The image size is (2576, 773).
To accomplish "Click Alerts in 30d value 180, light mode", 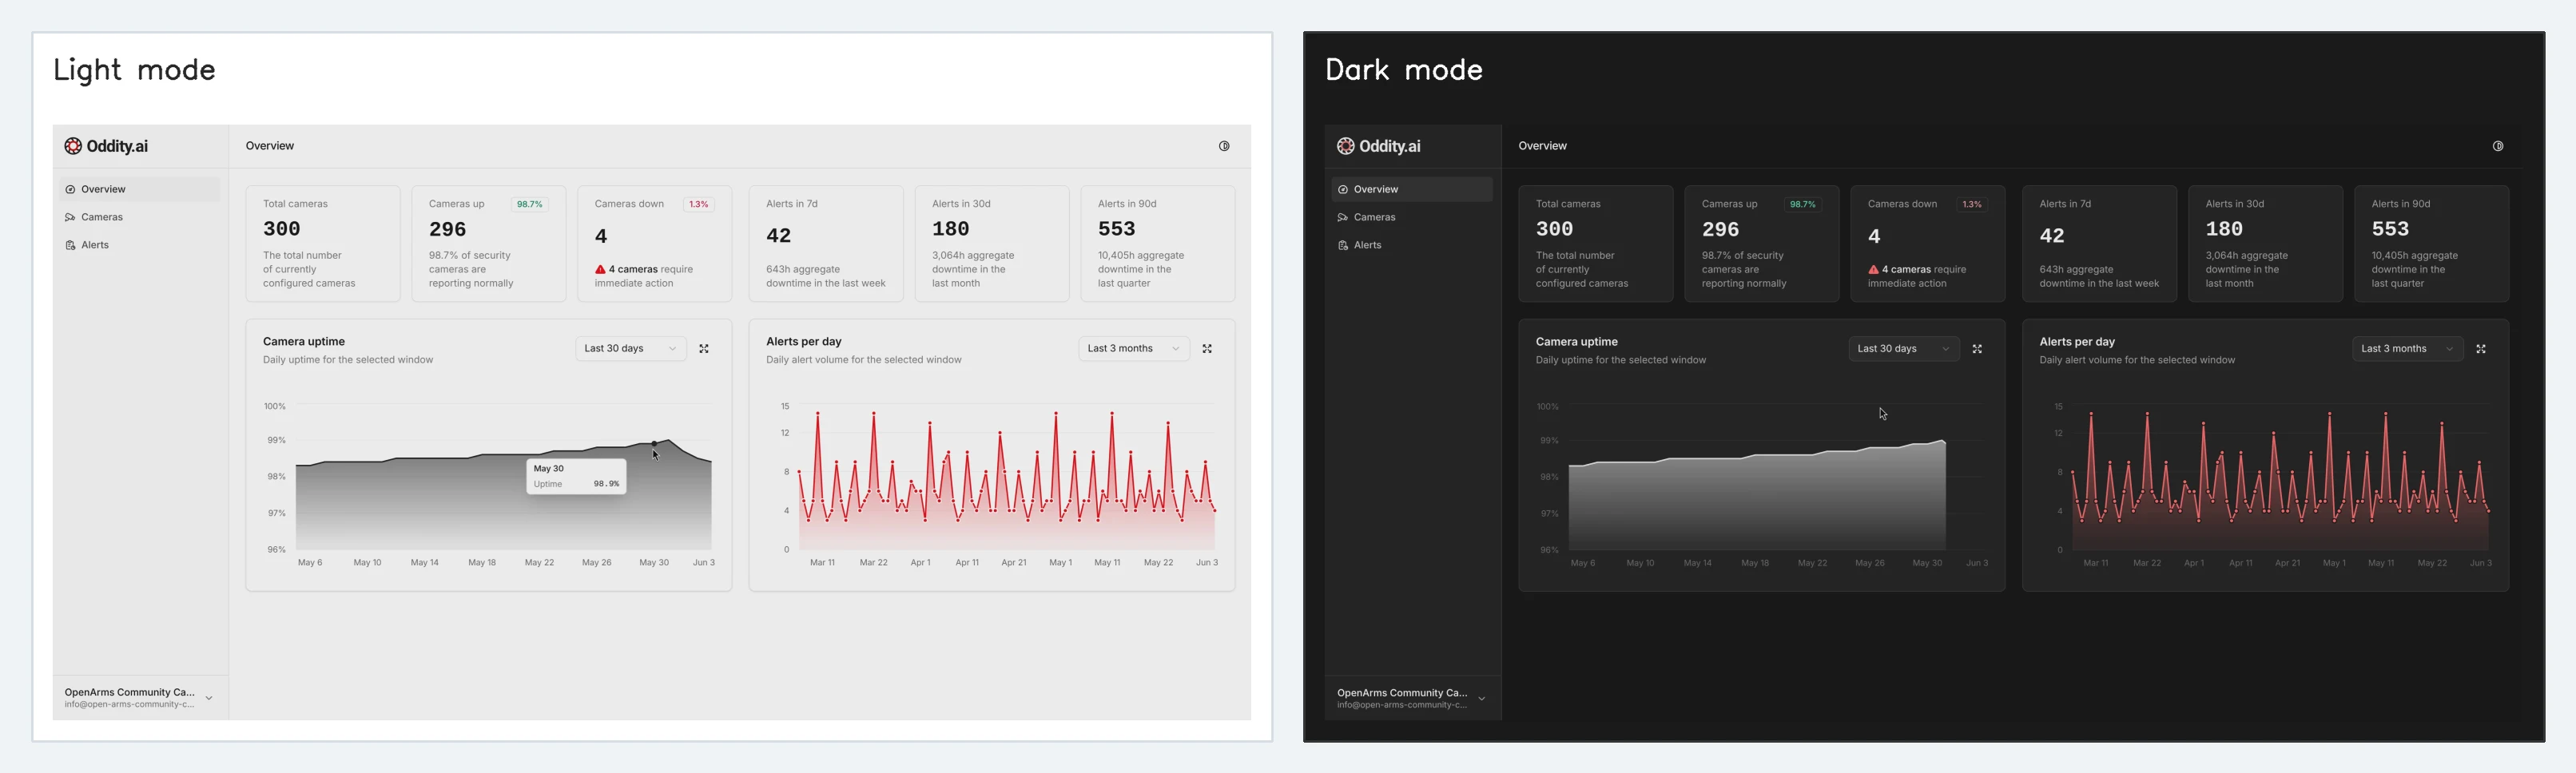I will [x=951, y=229].
